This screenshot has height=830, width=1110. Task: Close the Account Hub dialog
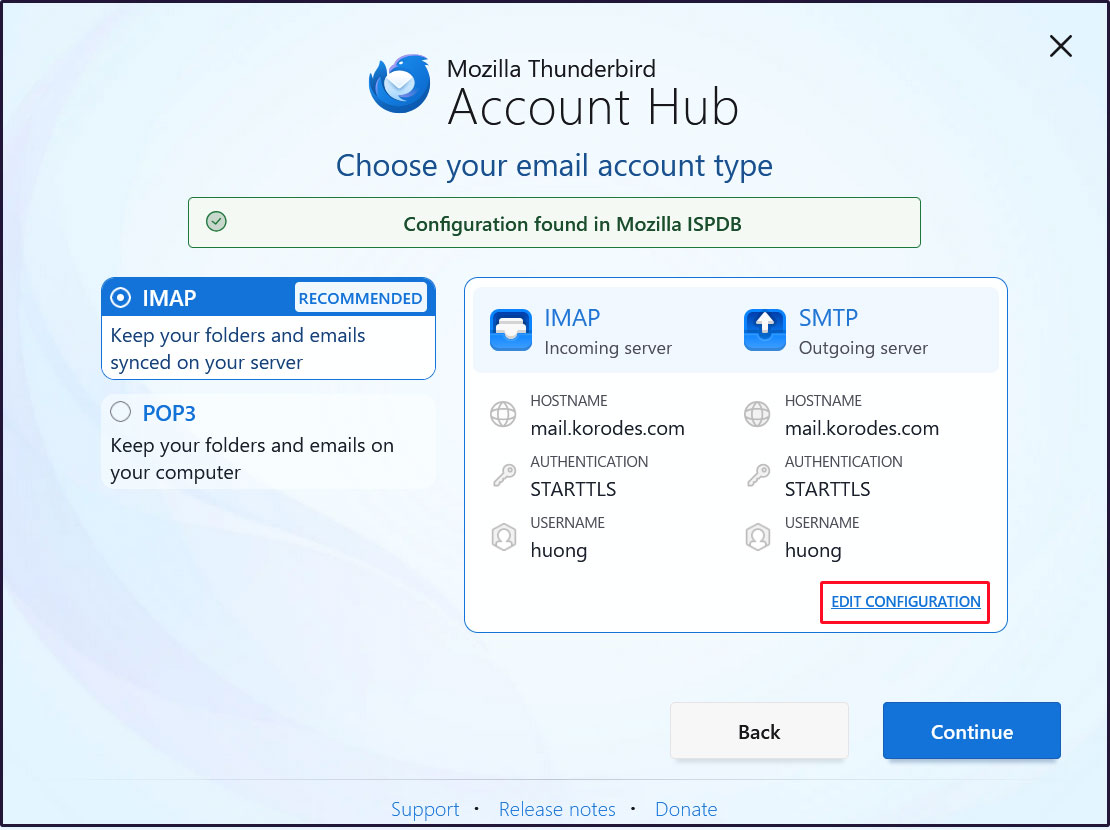pos(1060,46)
